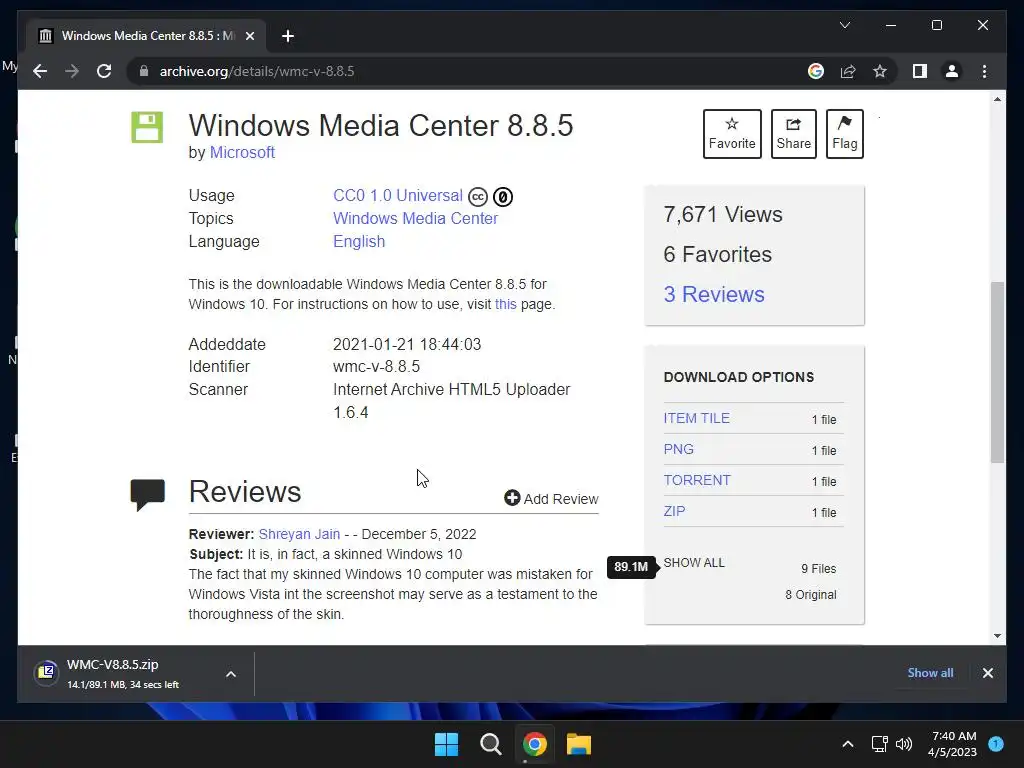Open the 3 Reviews link
Image resolution: width=1024 pixels, height=768 pixels.
(714, 294)
